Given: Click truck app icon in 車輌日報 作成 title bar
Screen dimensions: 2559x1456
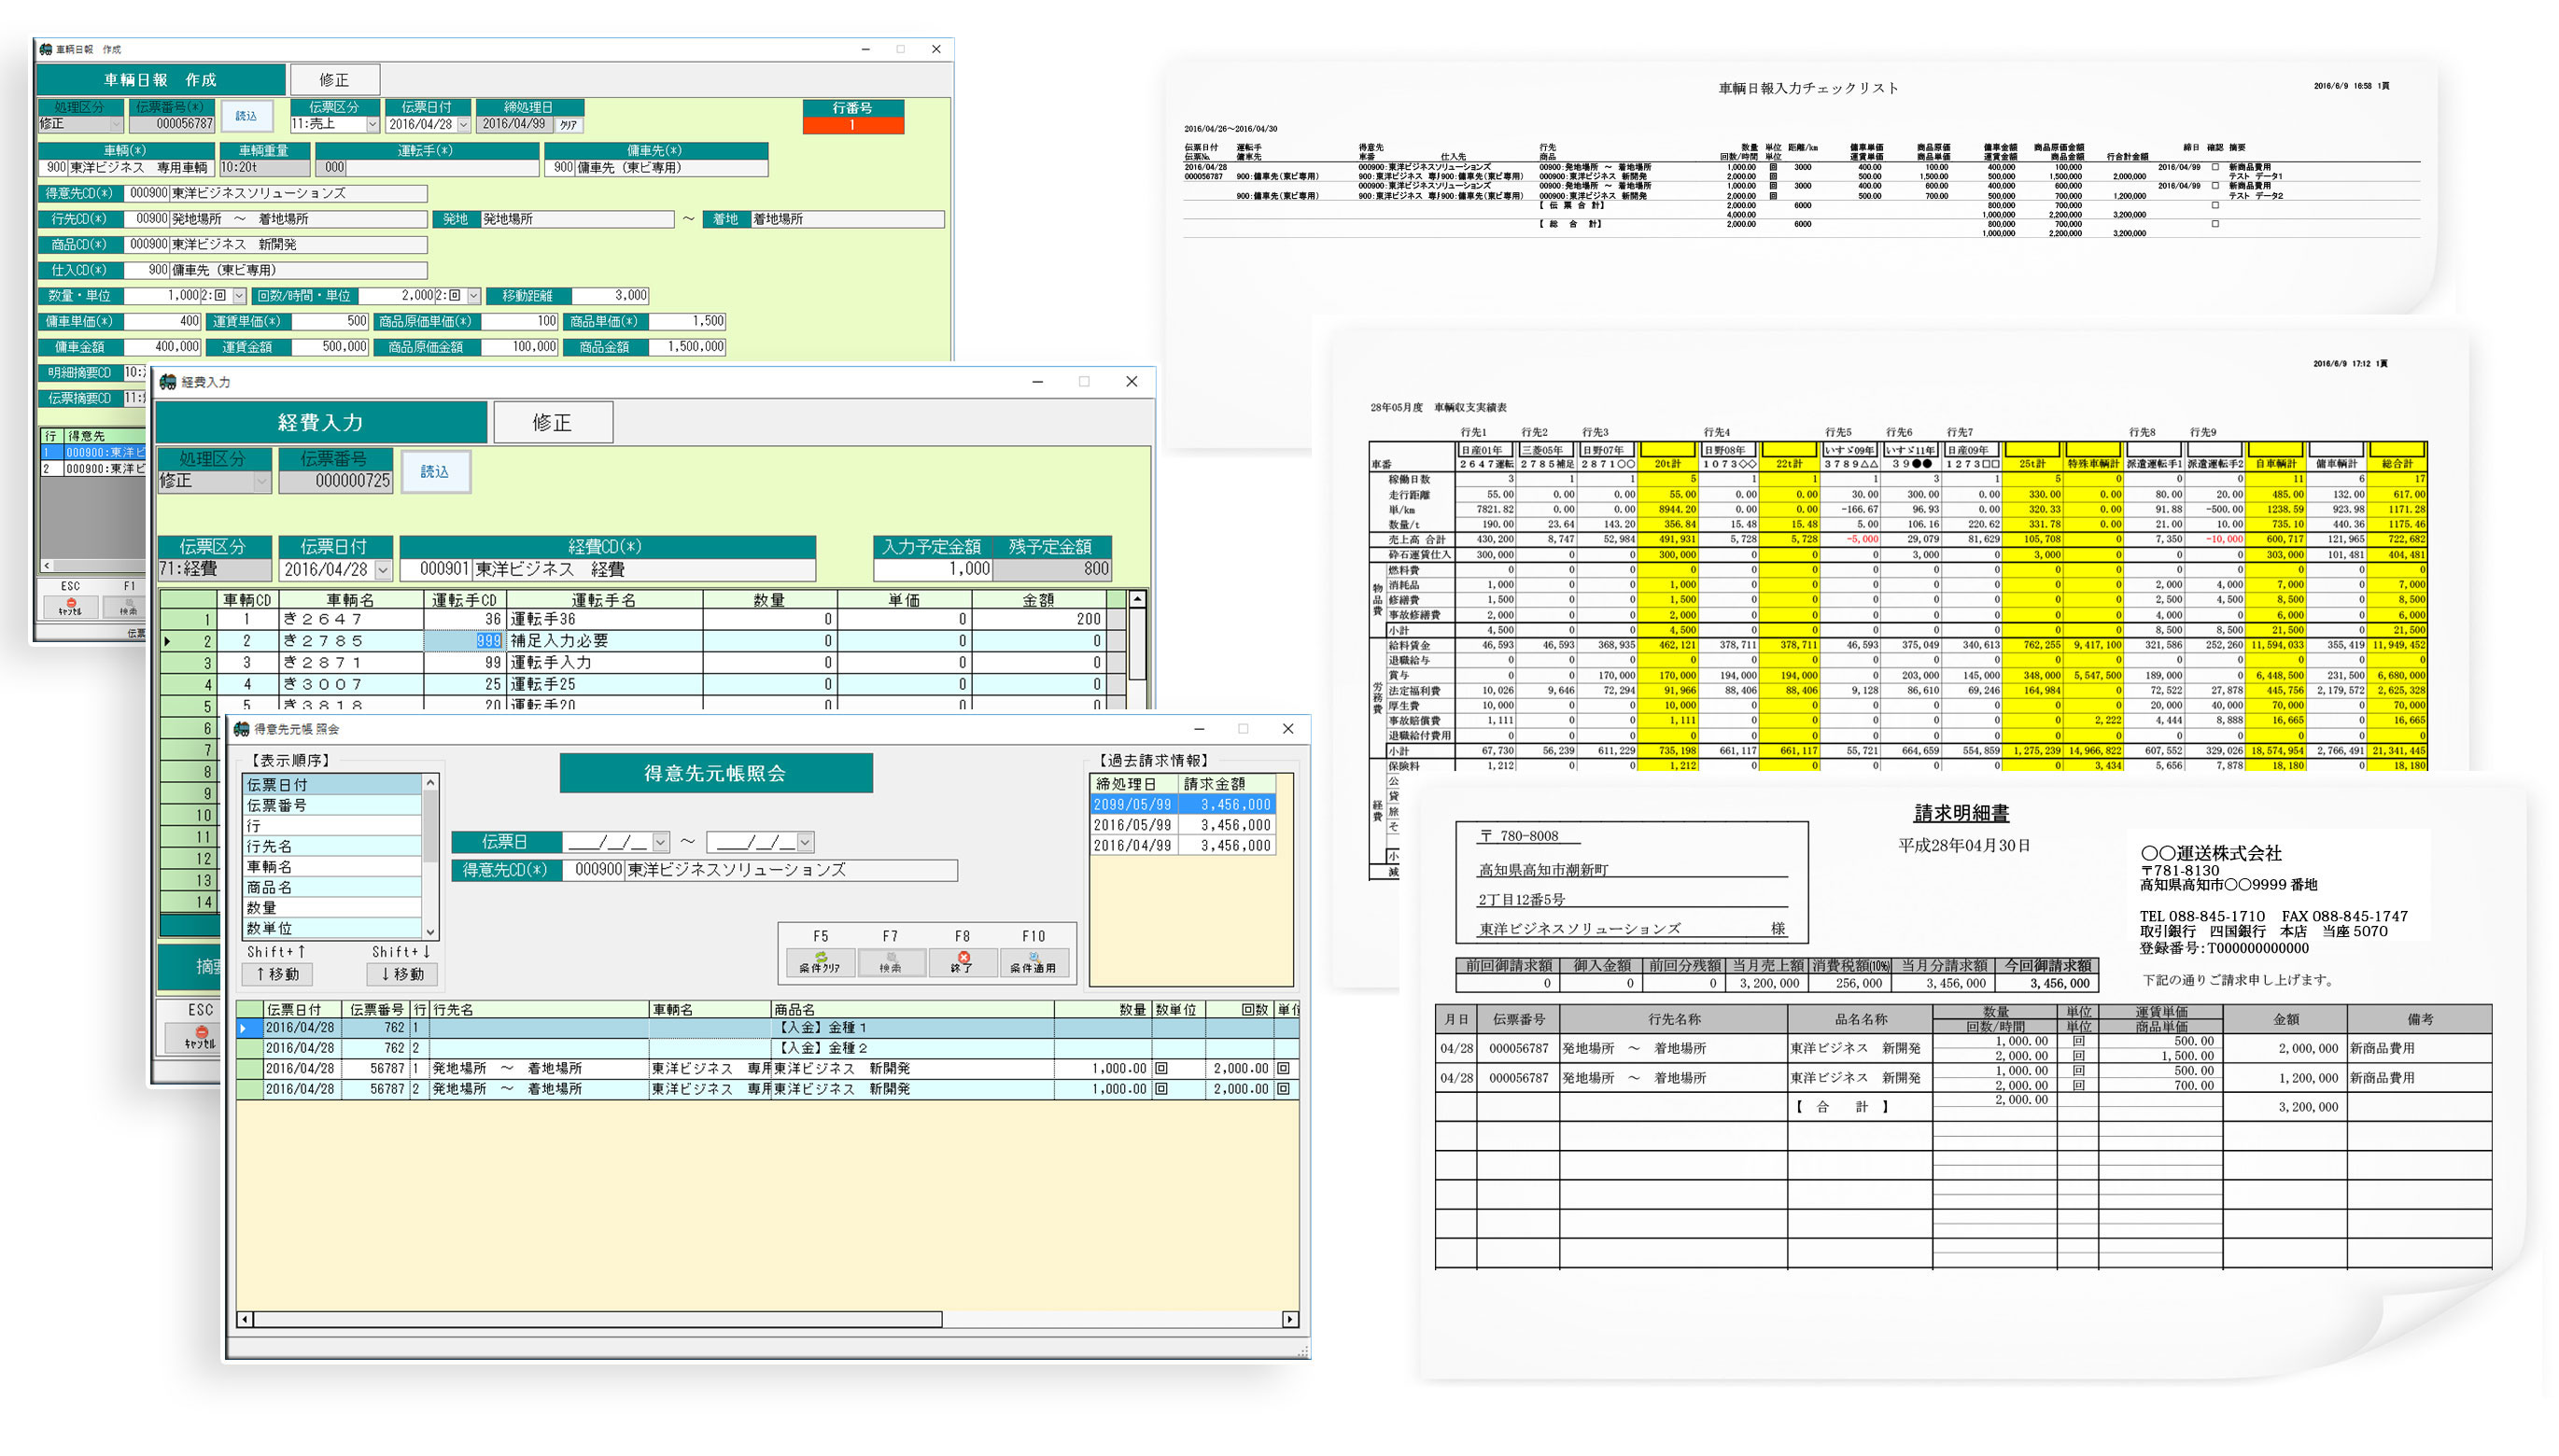Looking at the screenshot, I should point(45,49).
